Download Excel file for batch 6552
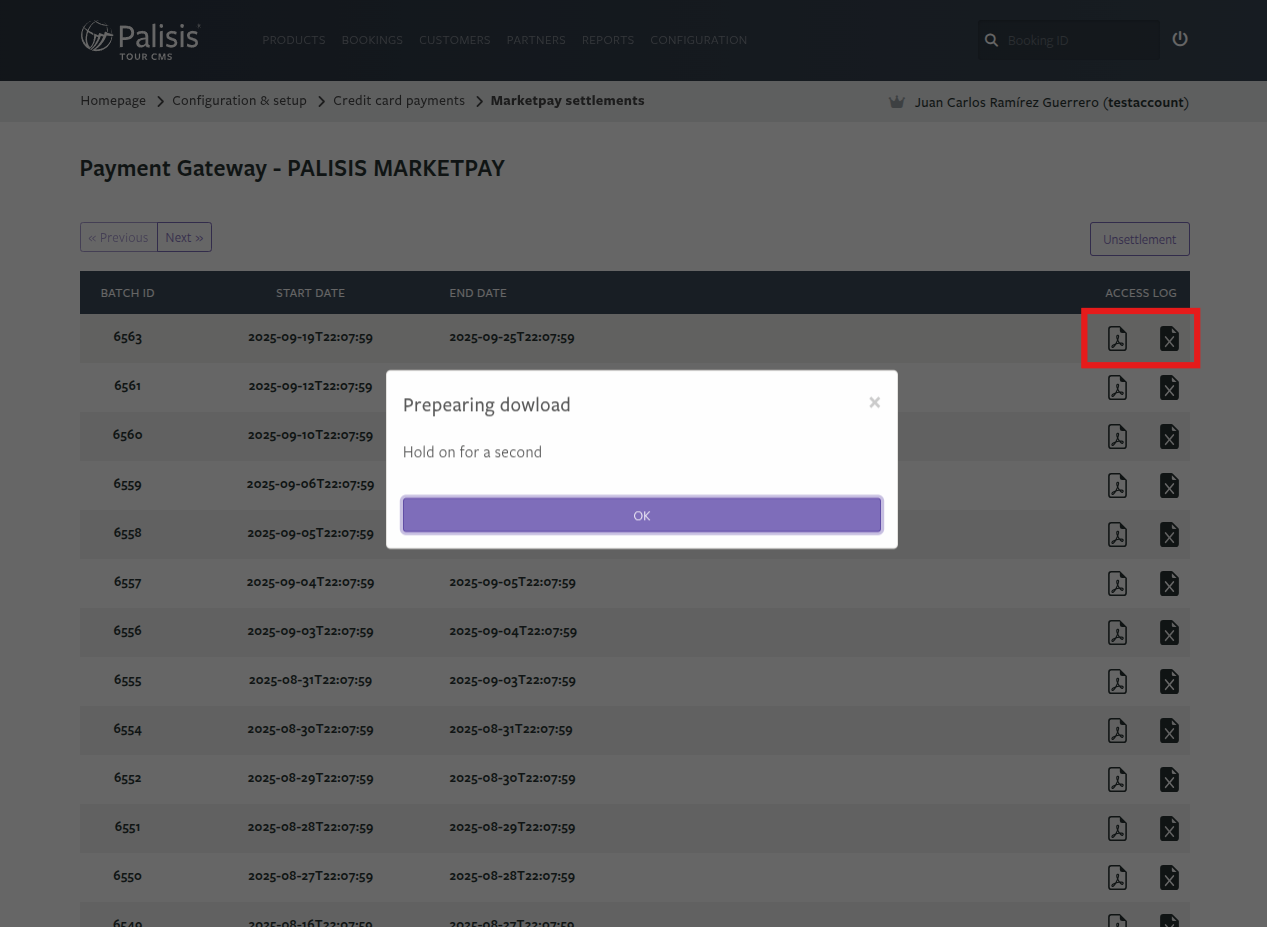The width and height of the screenshot is (1267, 927). 1169,780
